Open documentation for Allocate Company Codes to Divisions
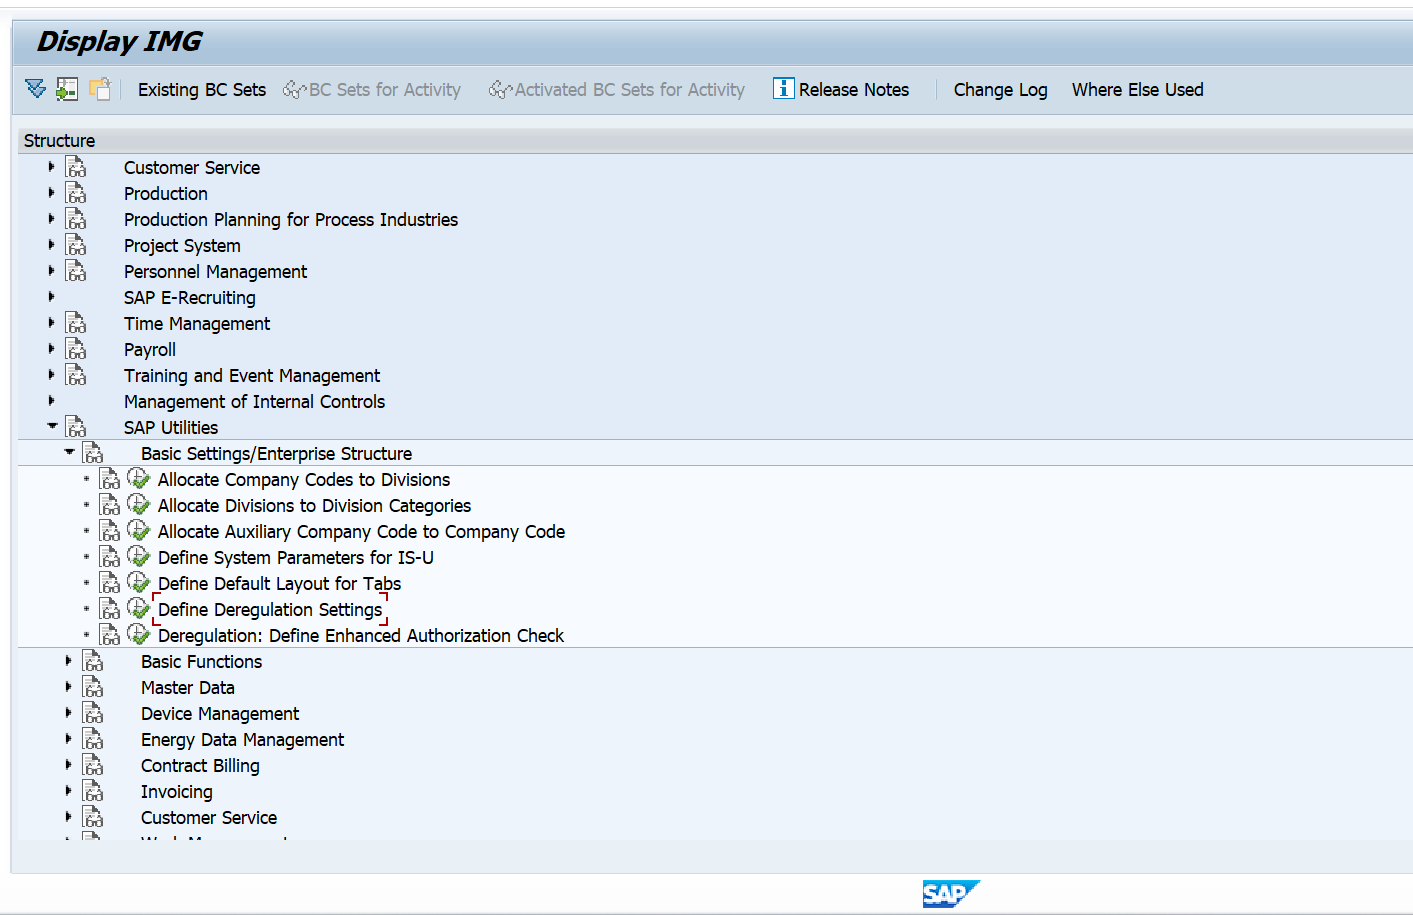Image resolution: width=1413 pixels, height=915 pixels. tap(110, 479)
